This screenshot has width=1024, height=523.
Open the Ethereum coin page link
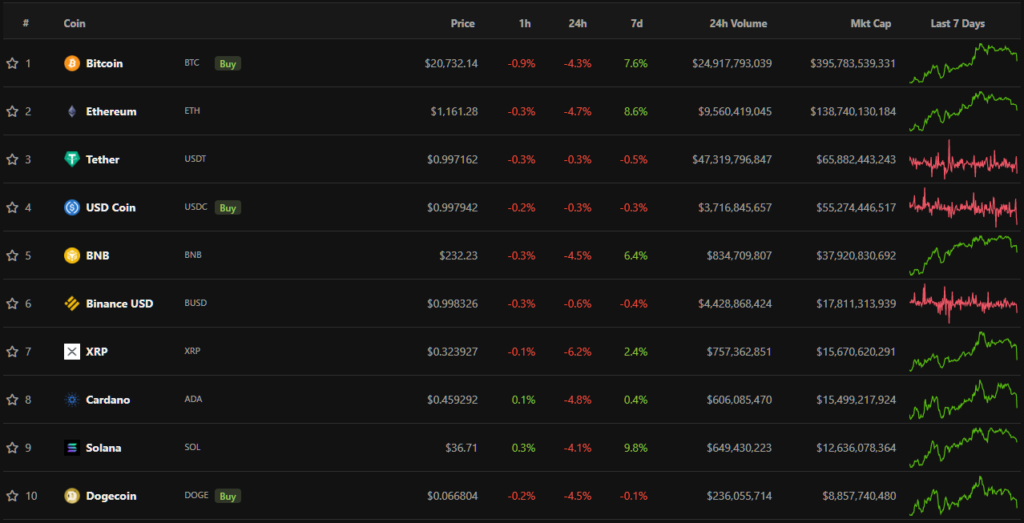pos(111,112)
